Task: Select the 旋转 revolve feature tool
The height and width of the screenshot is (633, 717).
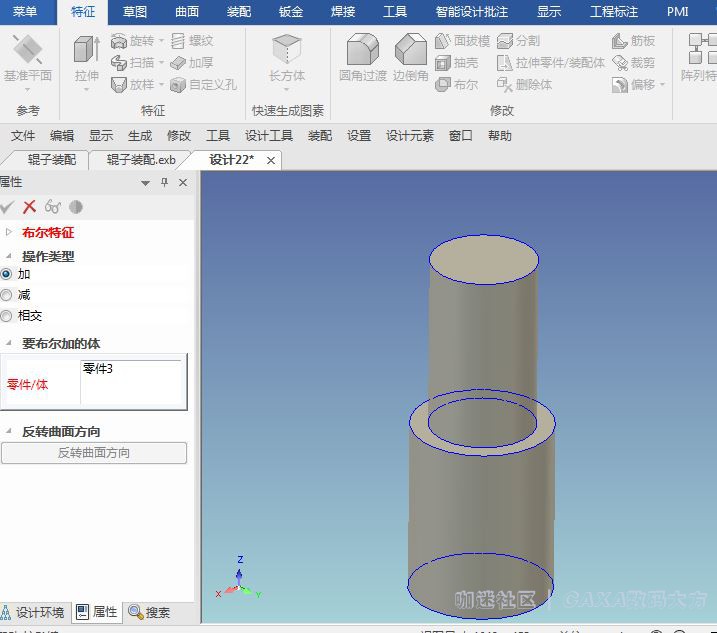Action: (133, 41)
